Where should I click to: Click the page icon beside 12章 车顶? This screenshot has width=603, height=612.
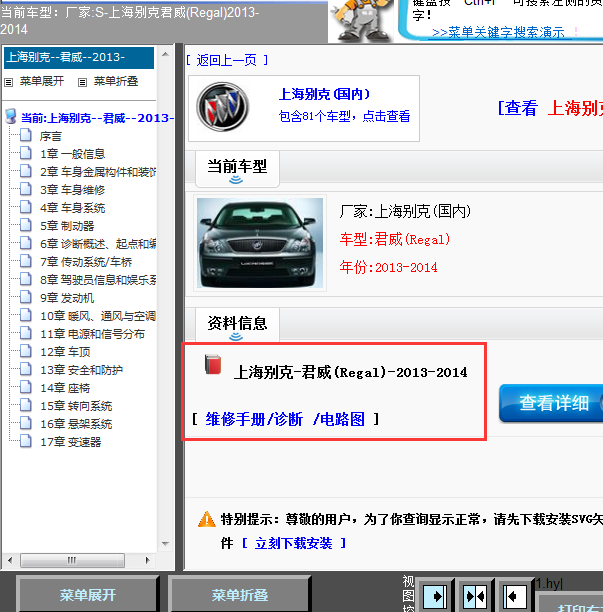(x=26, y=351)
